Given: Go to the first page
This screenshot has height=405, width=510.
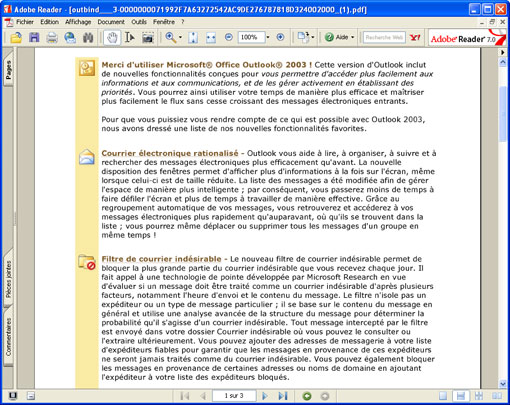Looking at the screenshot, I should pyautogui.click(x=184, y=396).
